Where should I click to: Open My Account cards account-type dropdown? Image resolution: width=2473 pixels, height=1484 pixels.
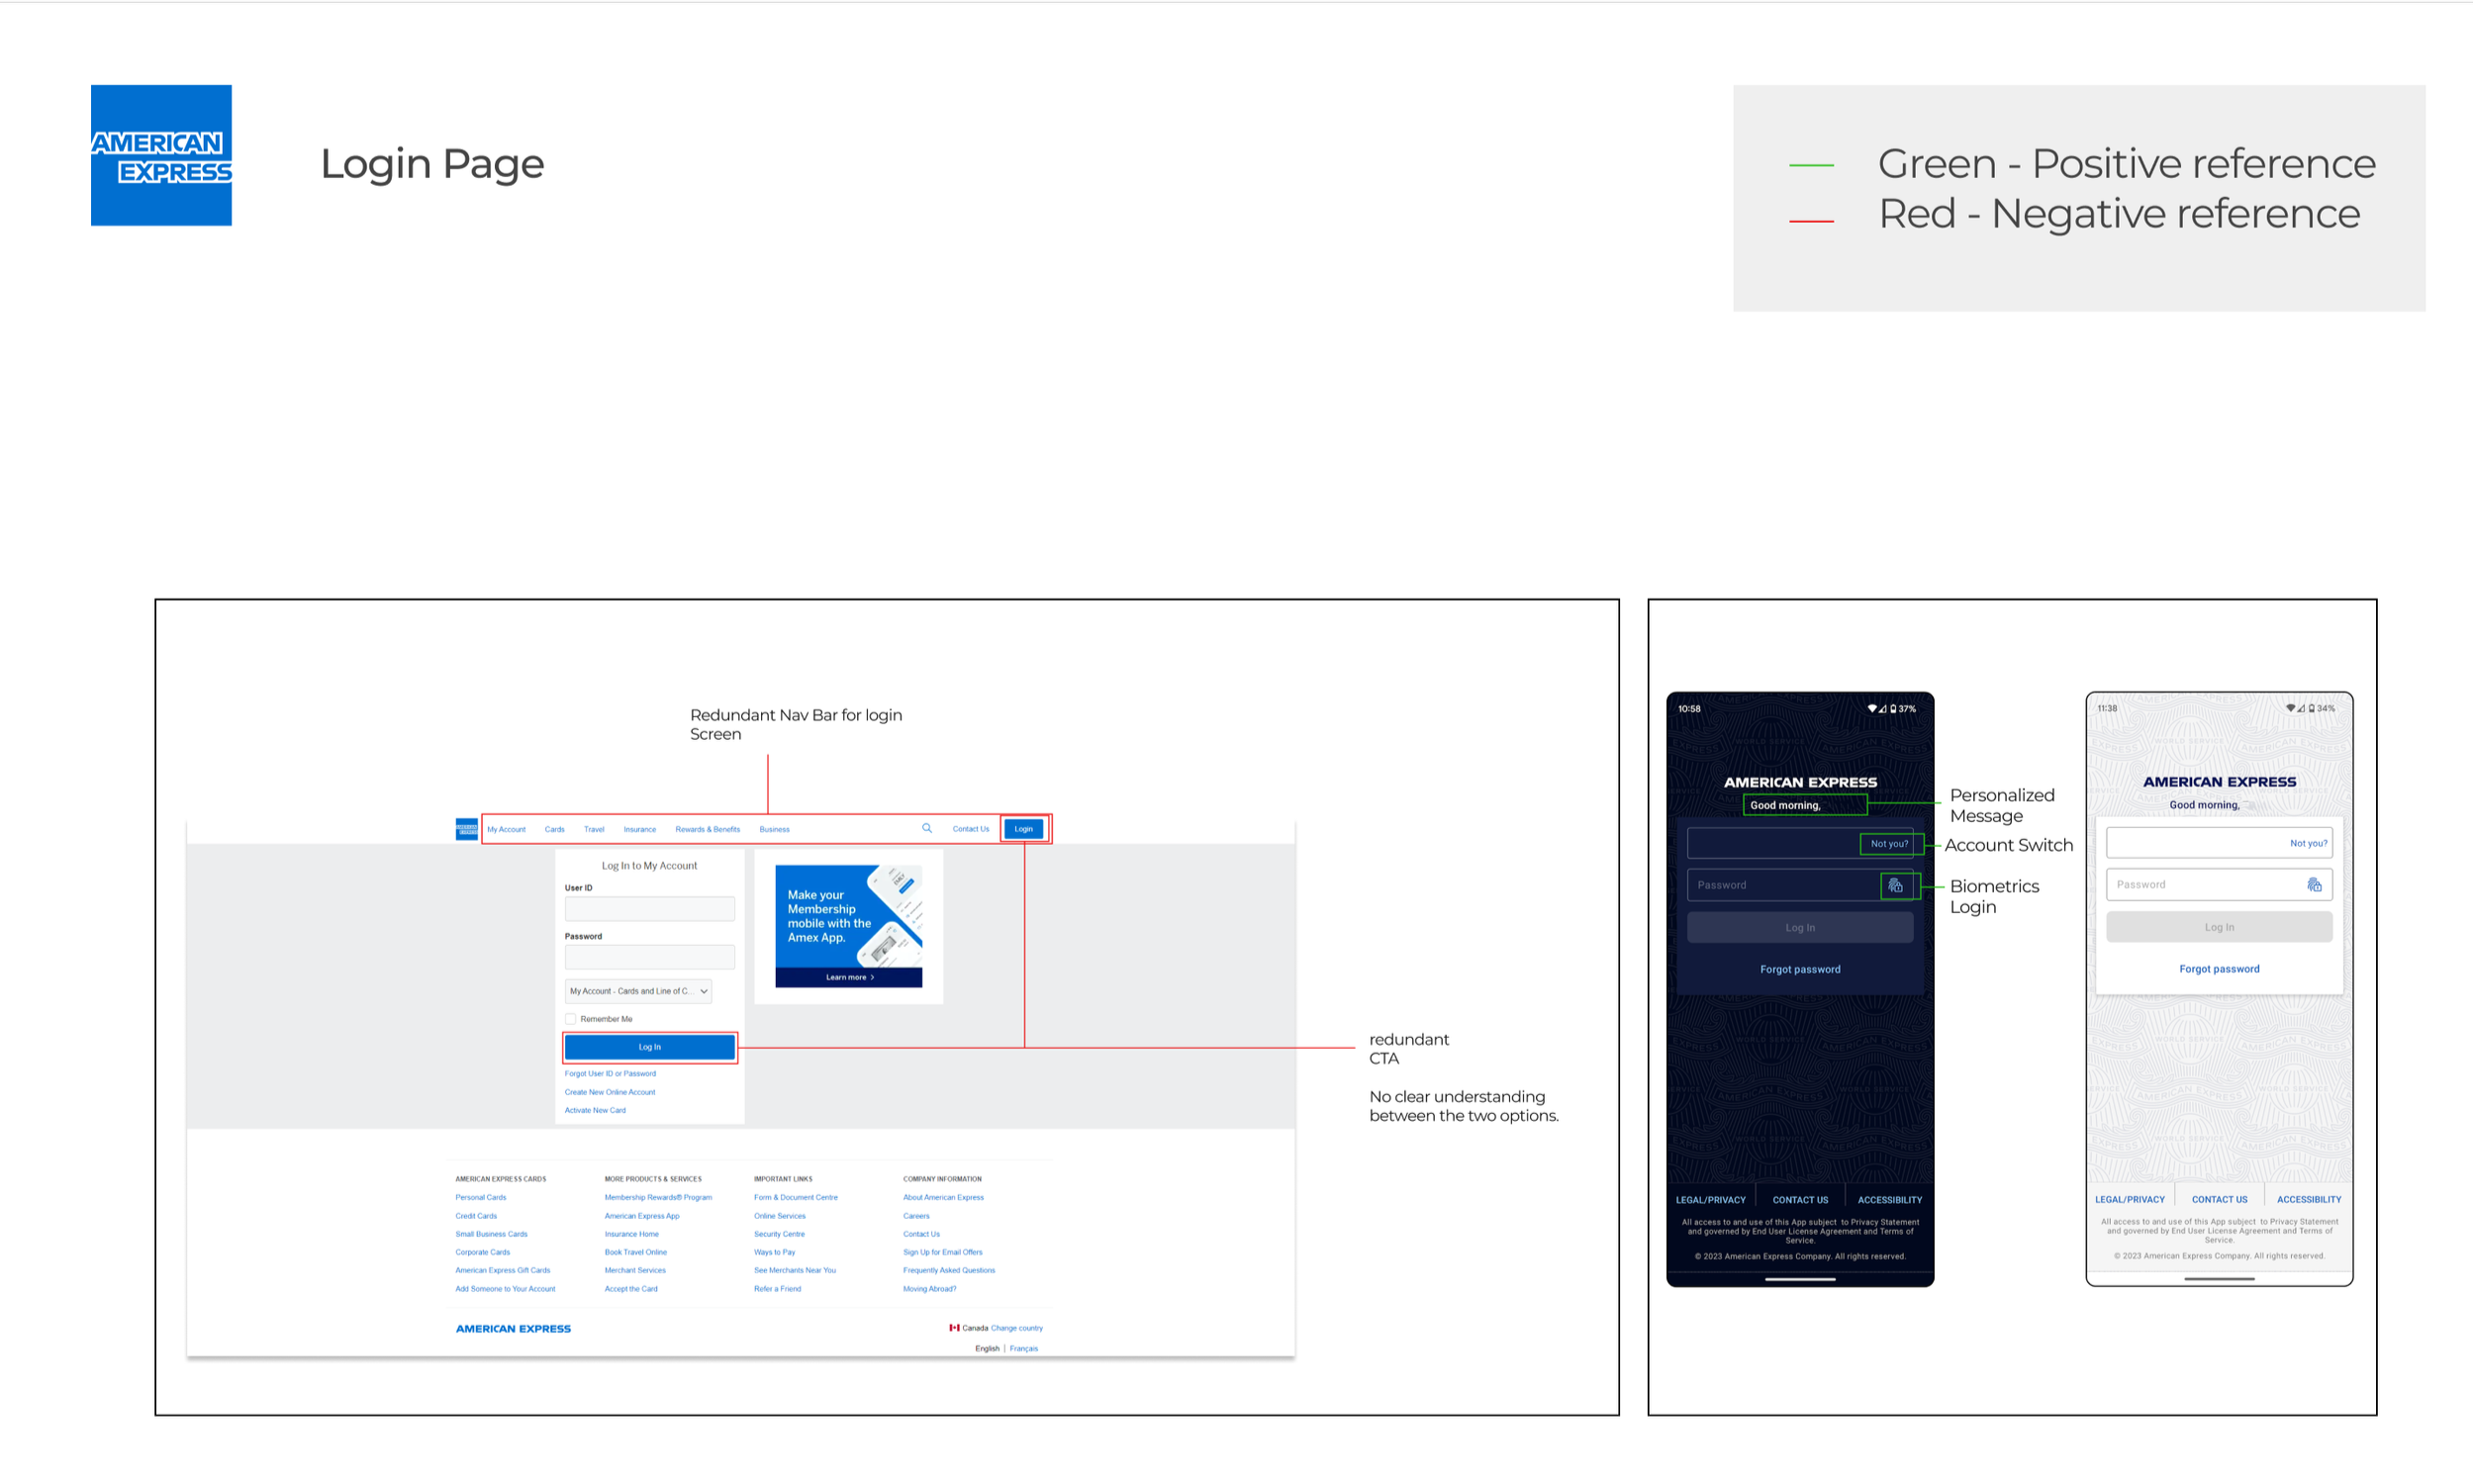coord(638,991)
